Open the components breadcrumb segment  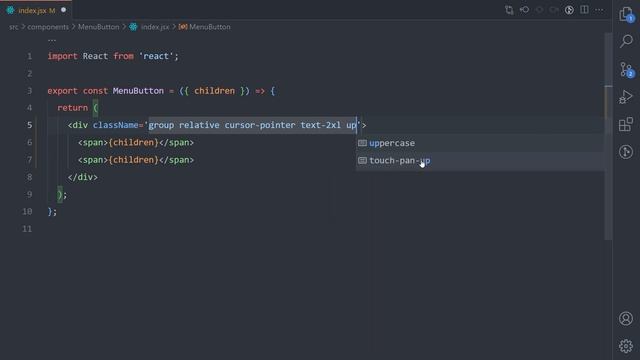pos(48,27)
